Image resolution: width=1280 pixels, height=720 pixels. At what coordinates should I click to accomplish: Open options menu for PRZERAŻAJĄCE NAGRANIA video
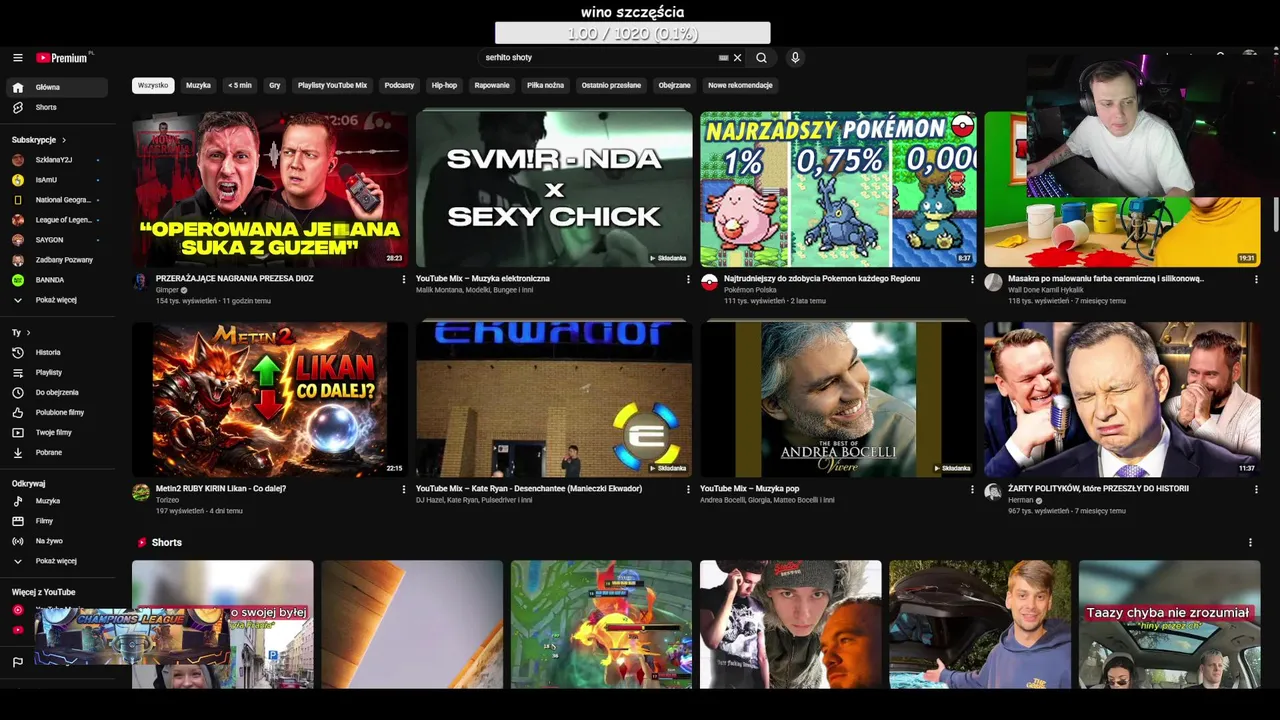[404, 280]
